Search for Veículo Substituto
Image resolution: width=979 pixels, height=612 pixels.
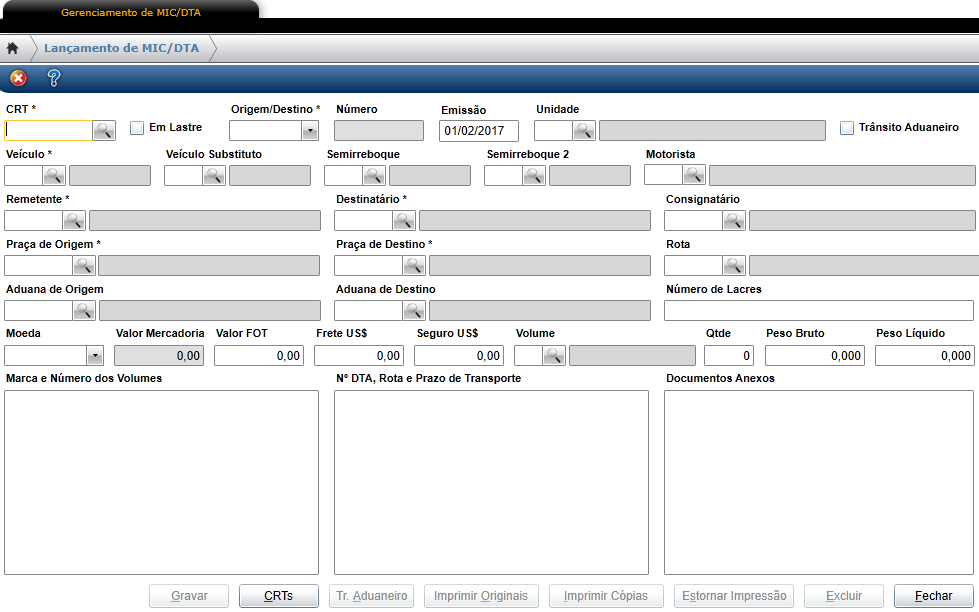click(214, 175)
